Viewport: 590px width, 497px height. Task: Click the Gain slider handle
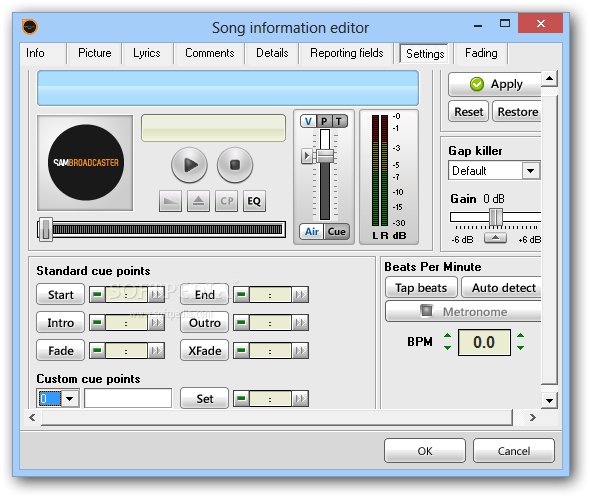(x=496, y=217)
